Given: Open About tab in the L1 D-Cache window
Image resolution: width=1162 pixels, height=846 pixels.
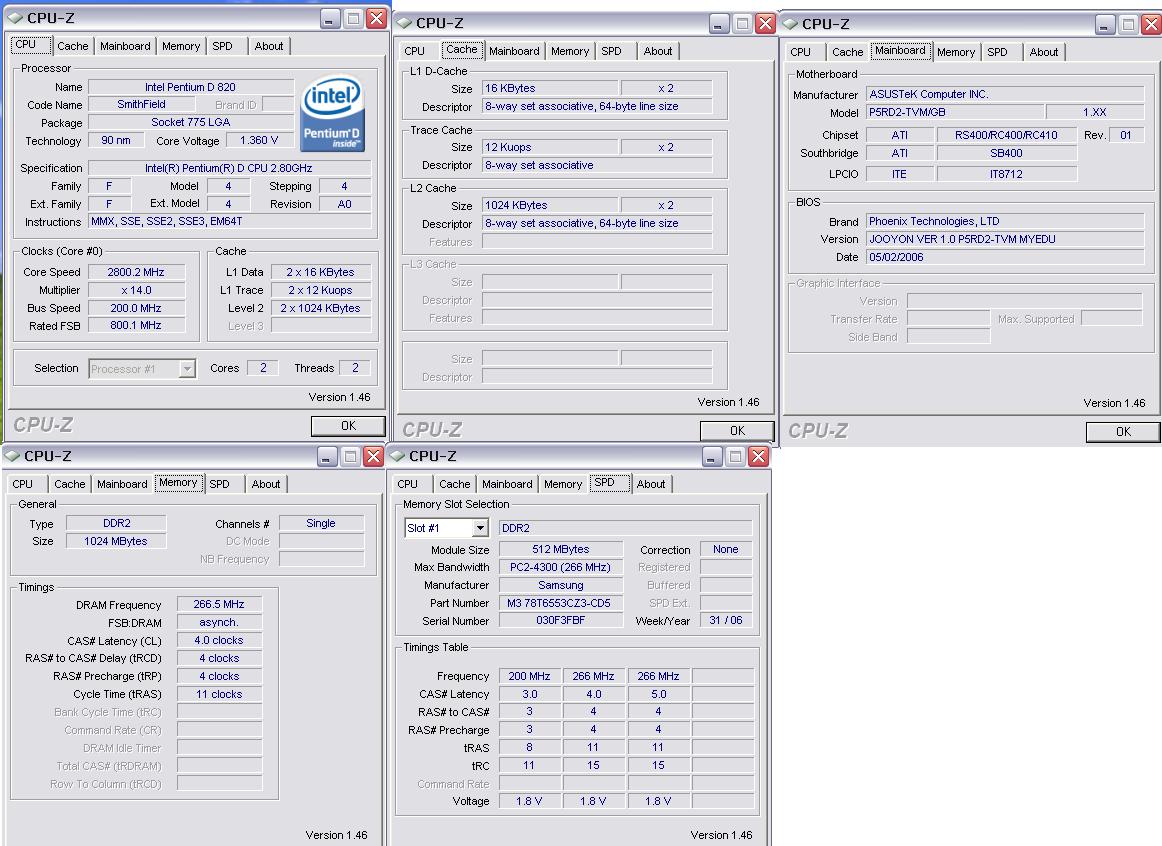Looking at the screenshot, I should 658,51.
